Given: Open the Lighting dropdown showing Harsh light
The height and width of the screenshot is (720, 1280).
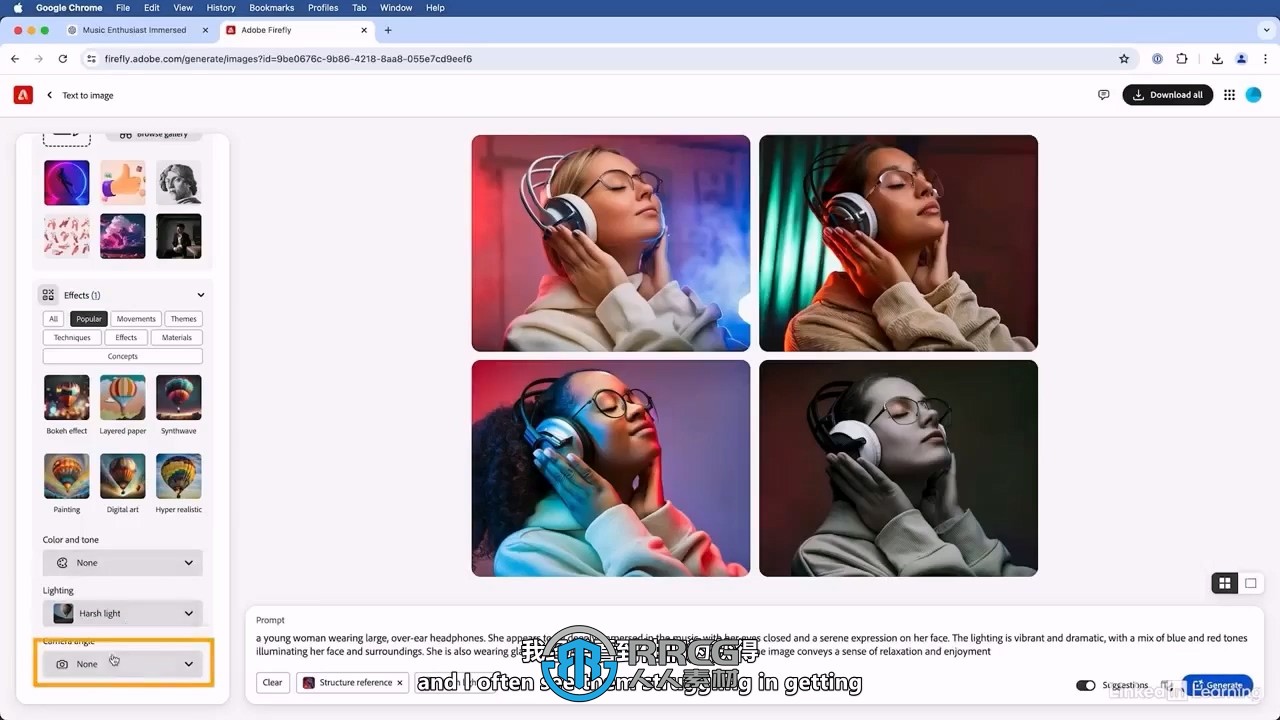Looking at the screenshot, I should tap(122, 613).
